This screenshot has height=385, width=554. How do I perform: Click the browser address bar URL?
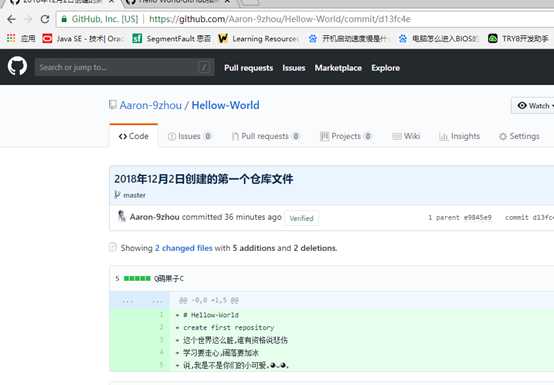pos(279,19)
